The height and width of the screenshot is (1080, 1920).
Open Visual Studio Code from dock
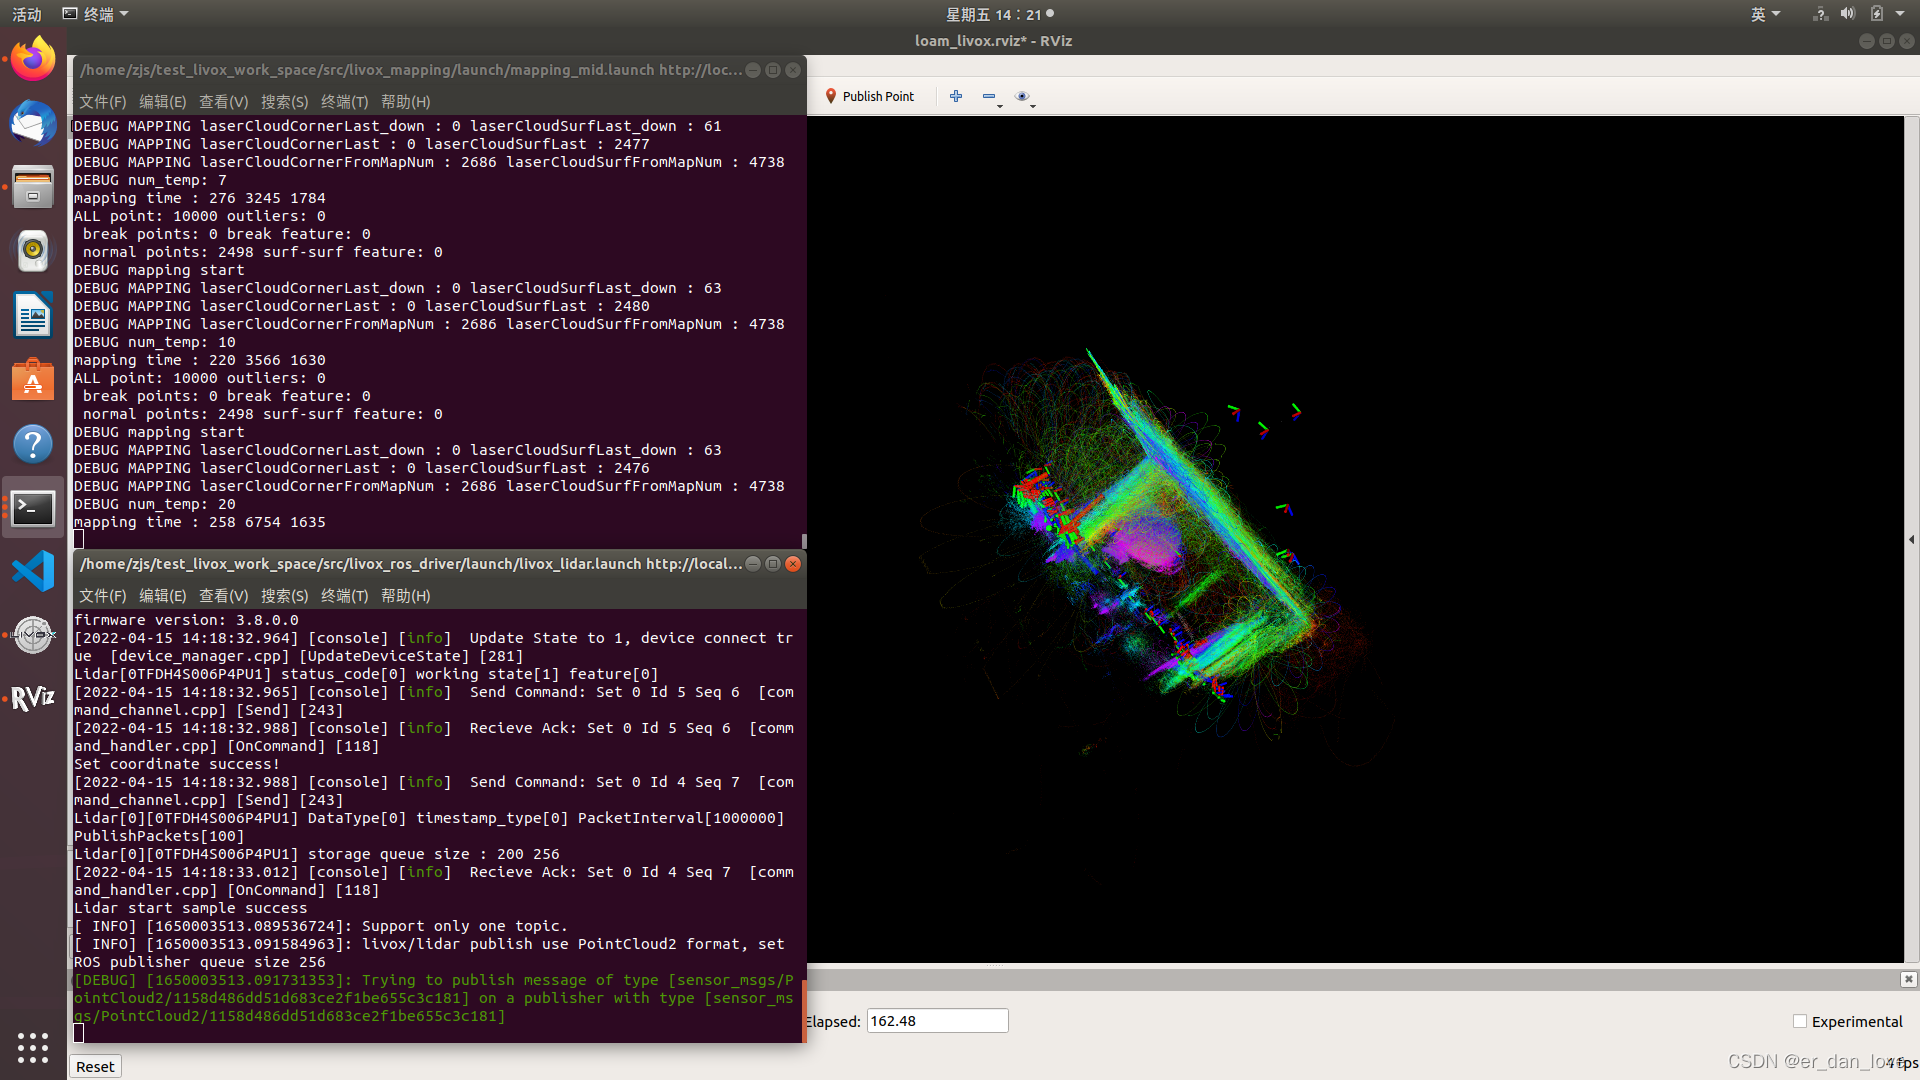[33, 571]
